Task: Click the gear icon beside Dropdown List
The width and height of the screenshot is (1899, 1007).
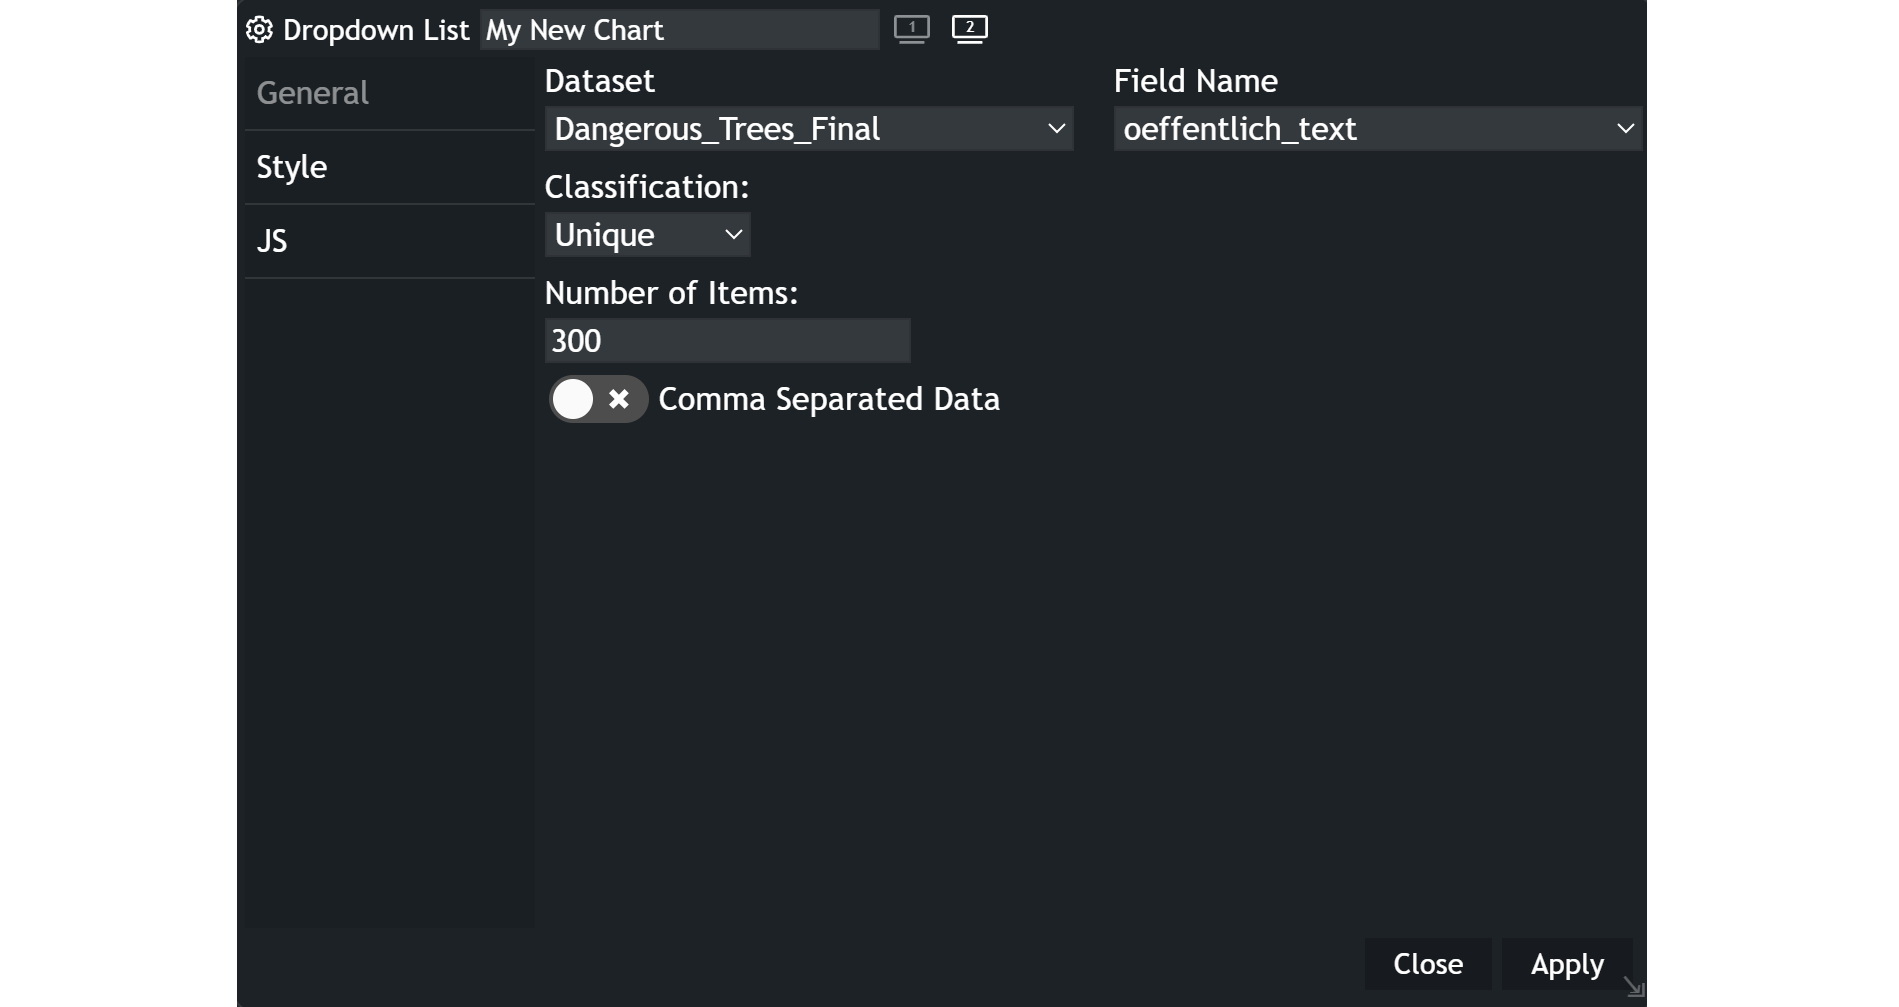Action: pos(259,30)
